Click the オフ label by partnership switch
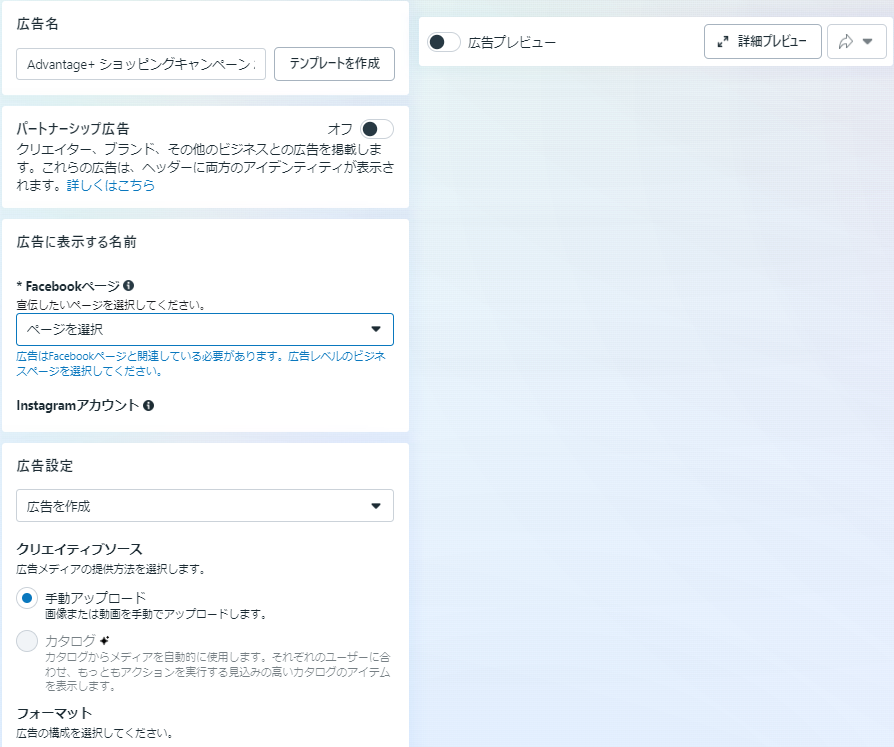Screen dimensions: 894x747 [340, 129]
